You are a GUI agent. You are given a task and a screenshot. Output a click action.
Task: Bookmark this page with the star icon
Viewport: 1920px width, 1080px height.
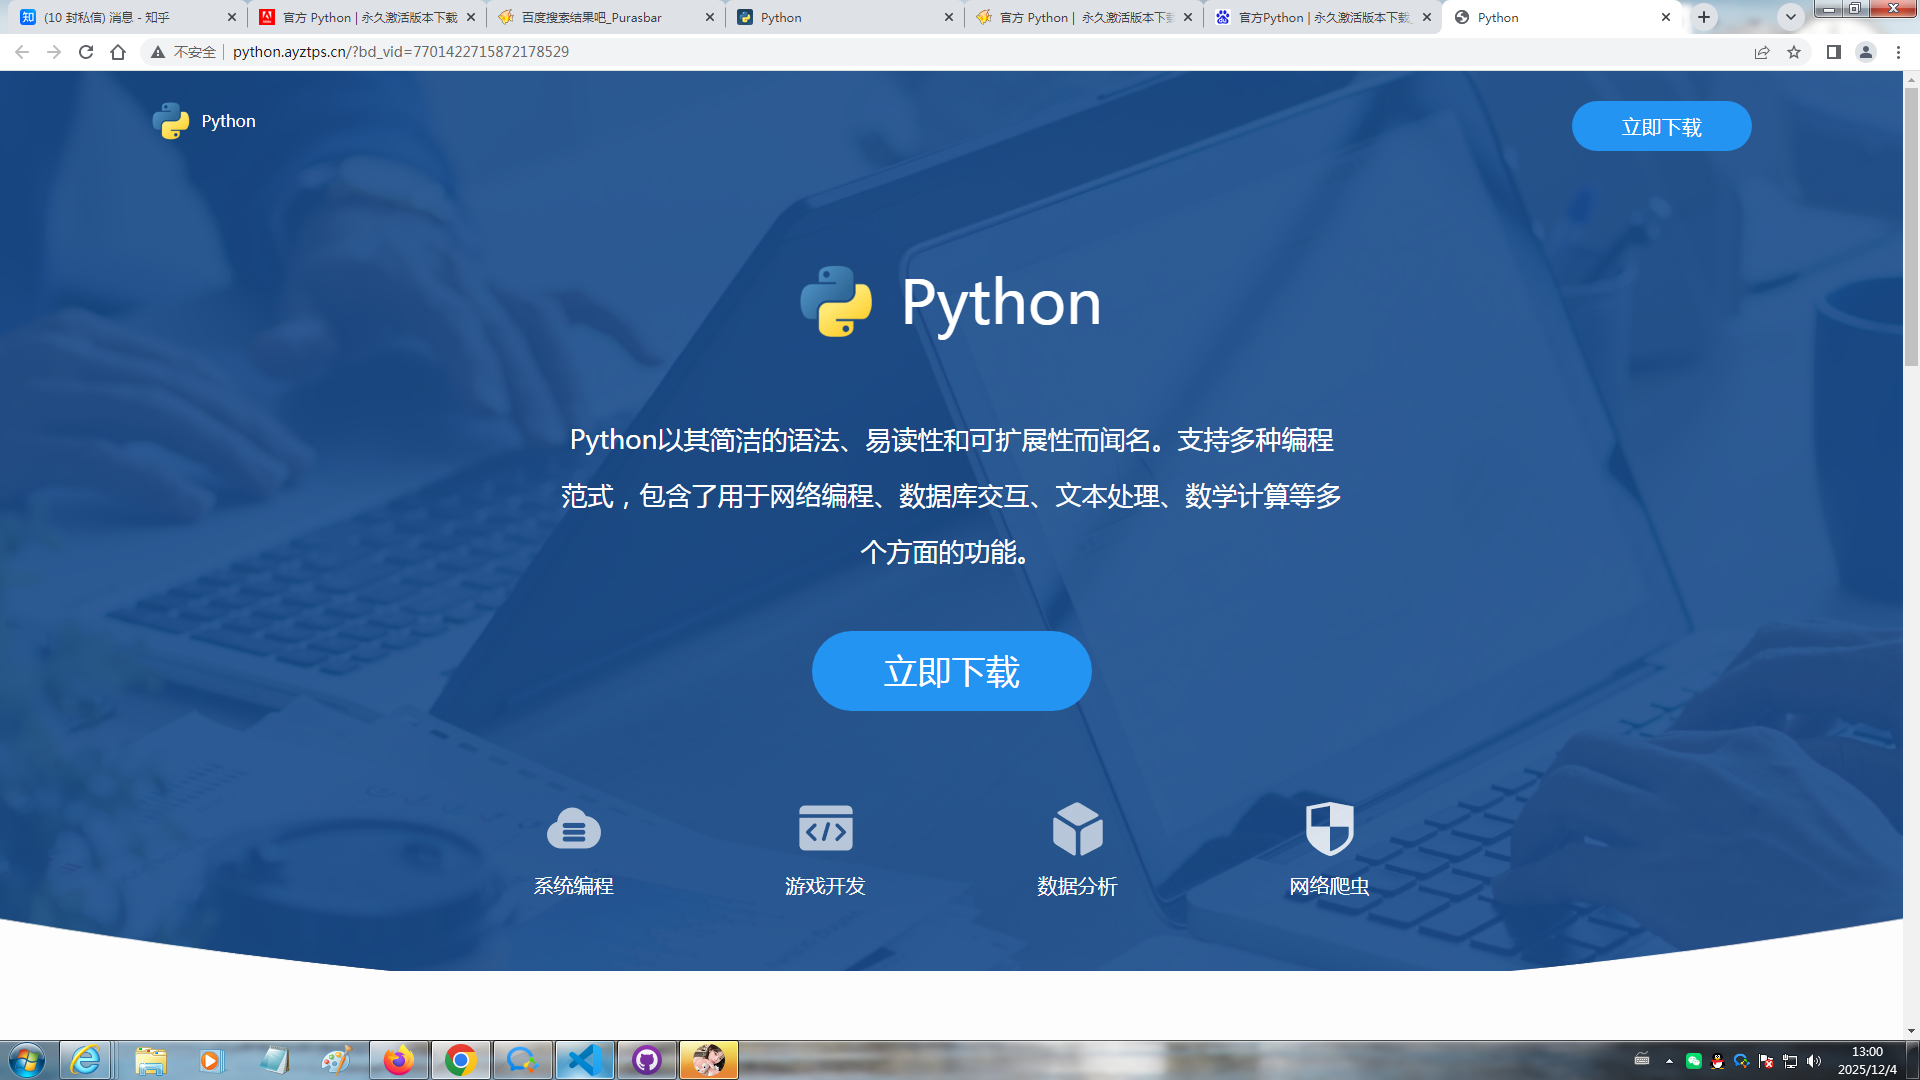1794,52
